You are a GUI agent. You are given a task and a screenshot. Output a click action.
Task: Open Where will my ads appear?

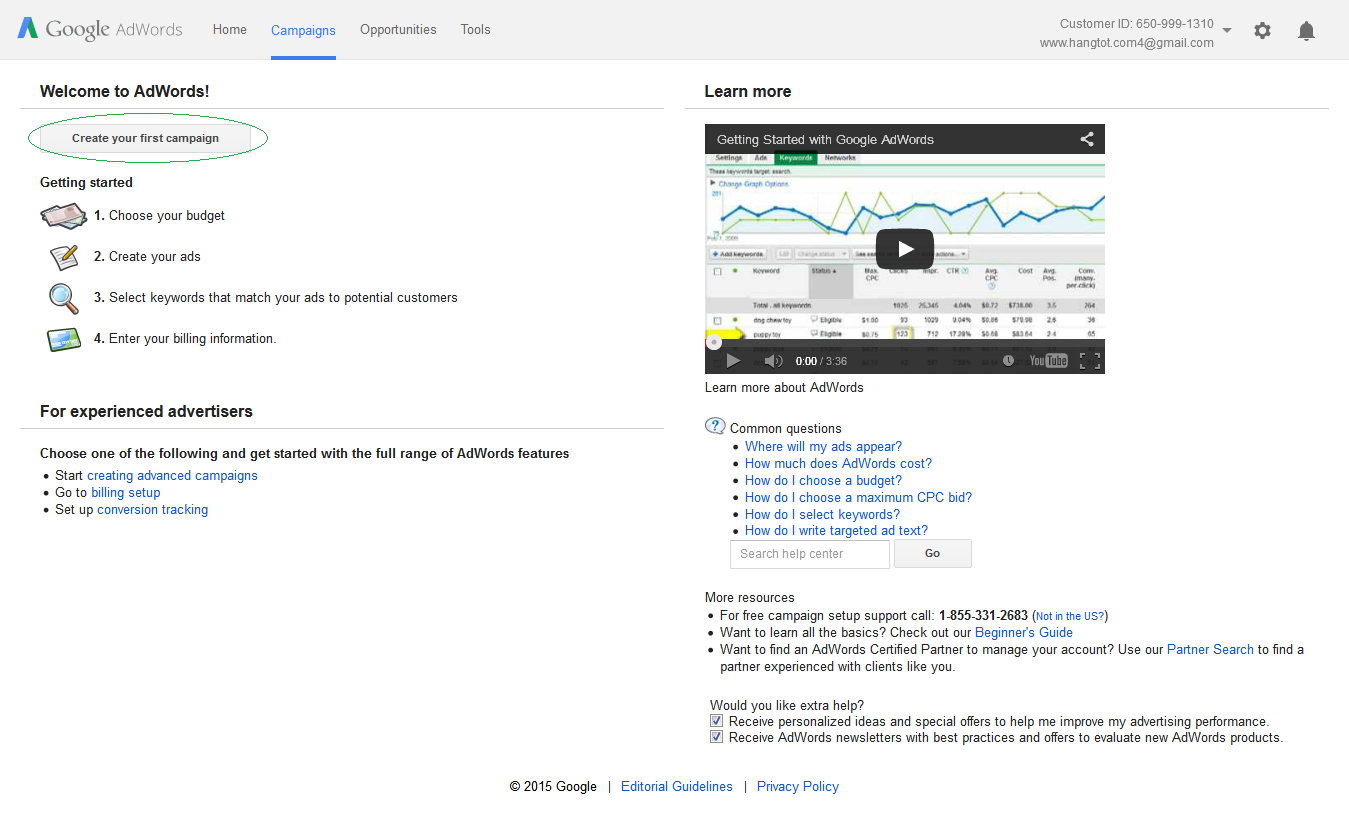pyautogui.click(x=823, y=447)
